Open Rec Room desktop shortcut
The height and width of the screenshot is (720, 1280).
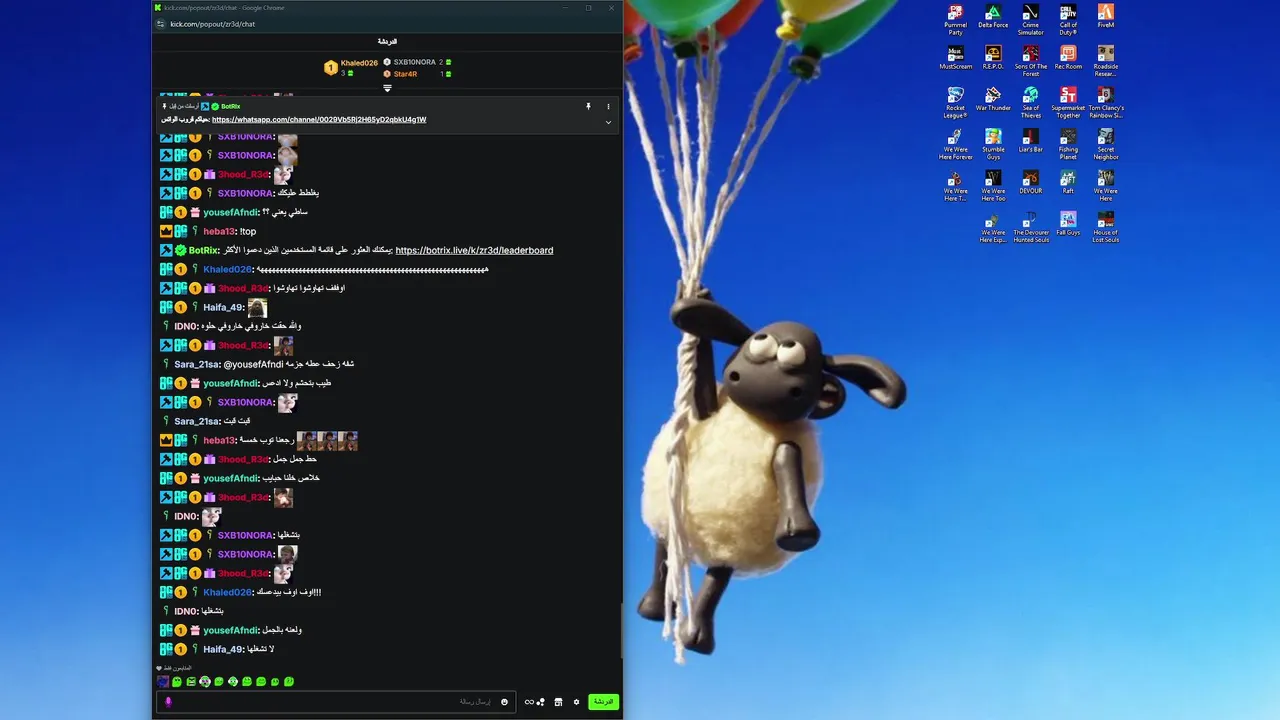[1068, 58]
